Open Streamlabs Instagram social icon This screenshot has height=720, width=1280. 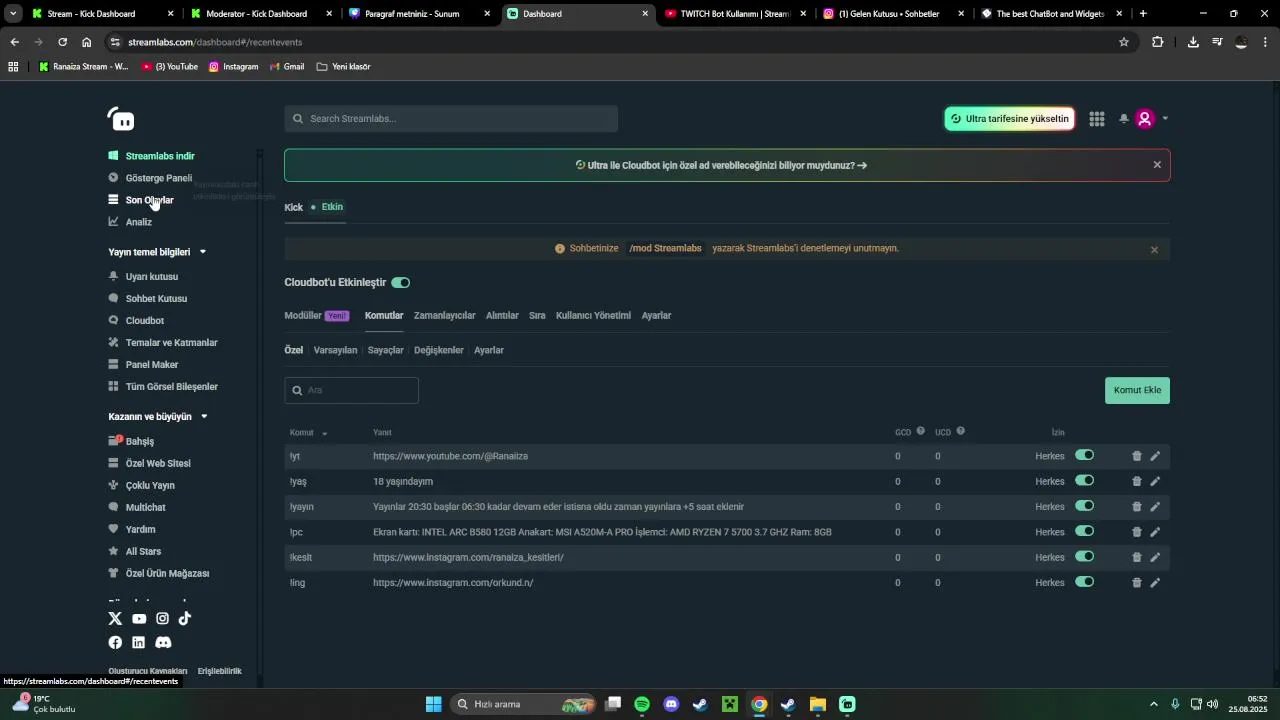162,618
